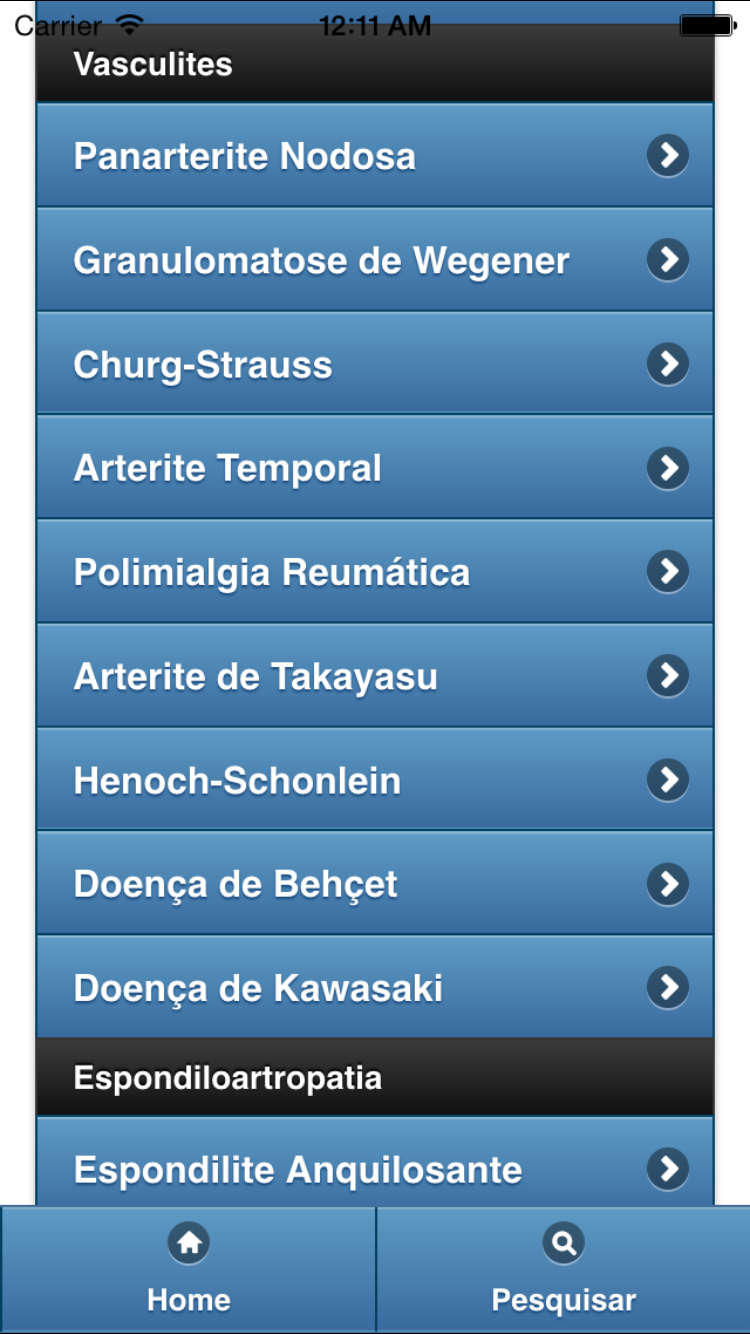
Task: Click arrow icon beside Panarterite Nodosa
Action: tap(668, 156)
